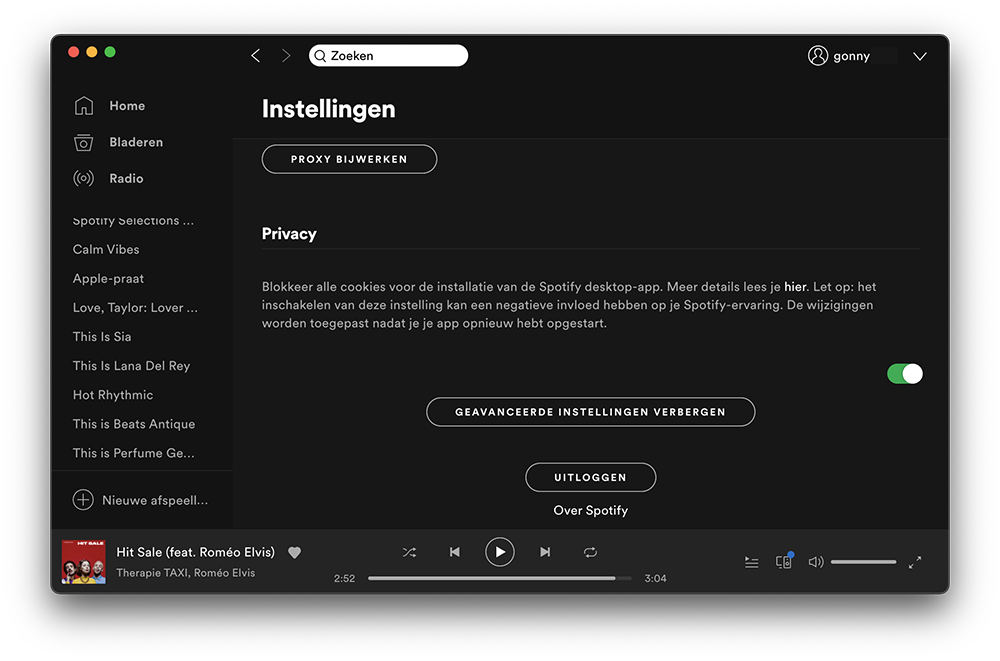Click the Bladeren browse icon
This screenshot has width=1000, height=661.
pyautogui.click(x=84, y=142)
